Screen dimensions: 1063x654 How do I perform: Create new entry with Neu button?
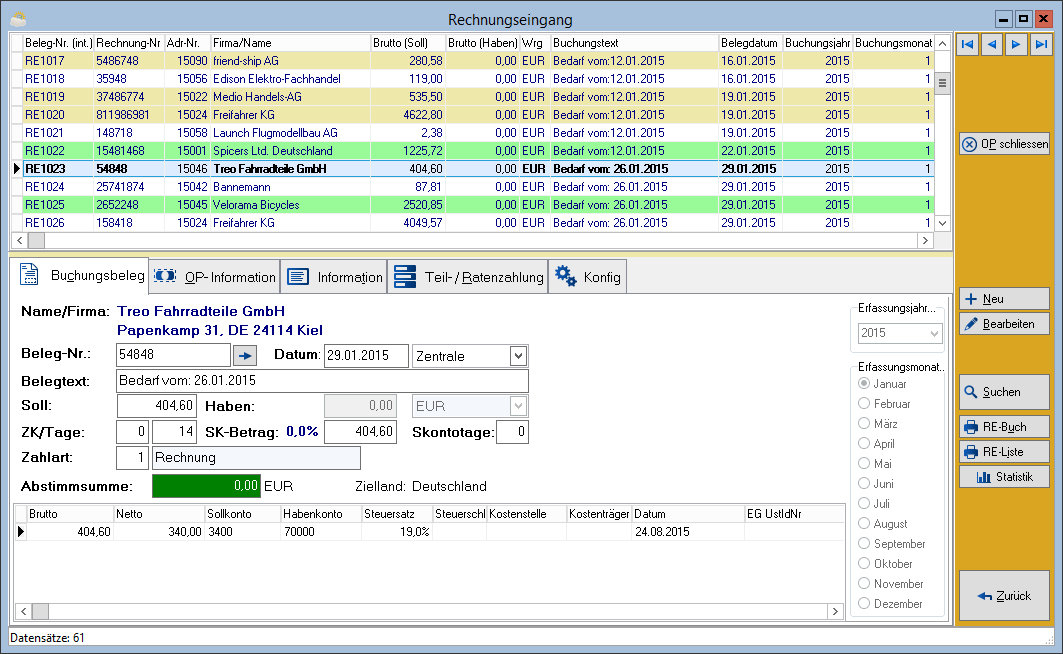coord(1005,299)
